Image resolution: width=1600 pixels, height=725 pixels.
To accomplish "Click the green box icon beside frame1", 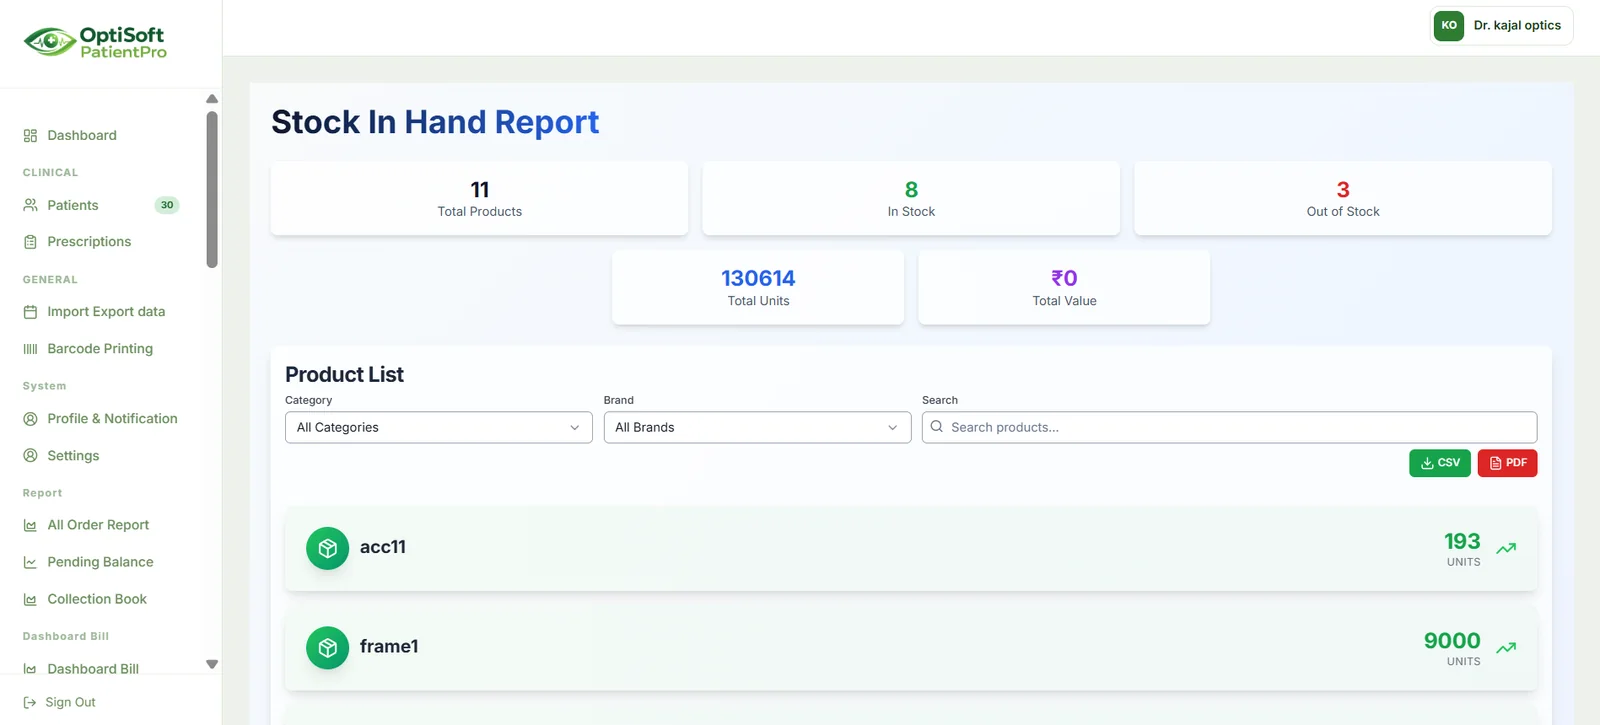I will point(327,648).
